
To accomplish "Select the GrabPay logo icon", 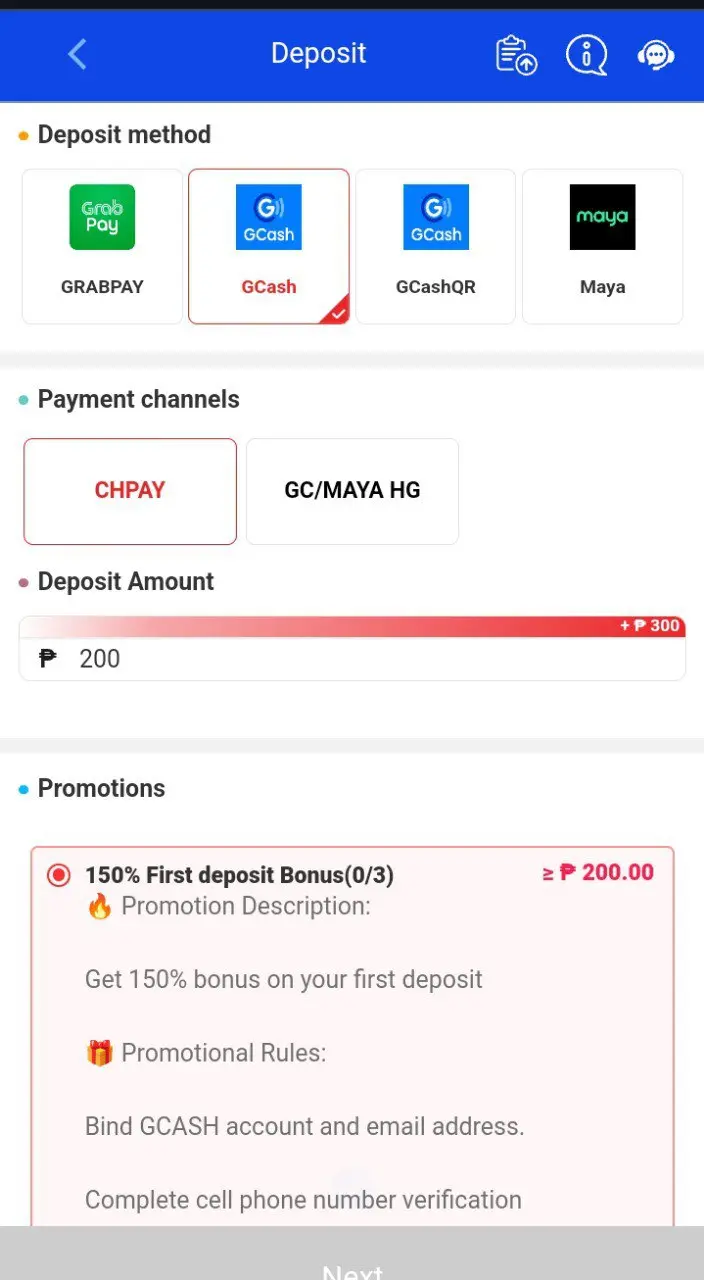I will (x=102, y=217).
